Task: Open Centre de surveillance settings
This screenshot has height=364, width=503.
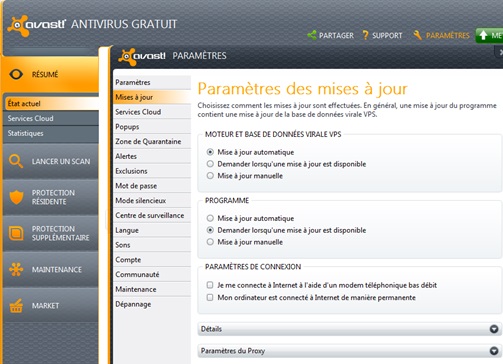Action: click(152, 215)
